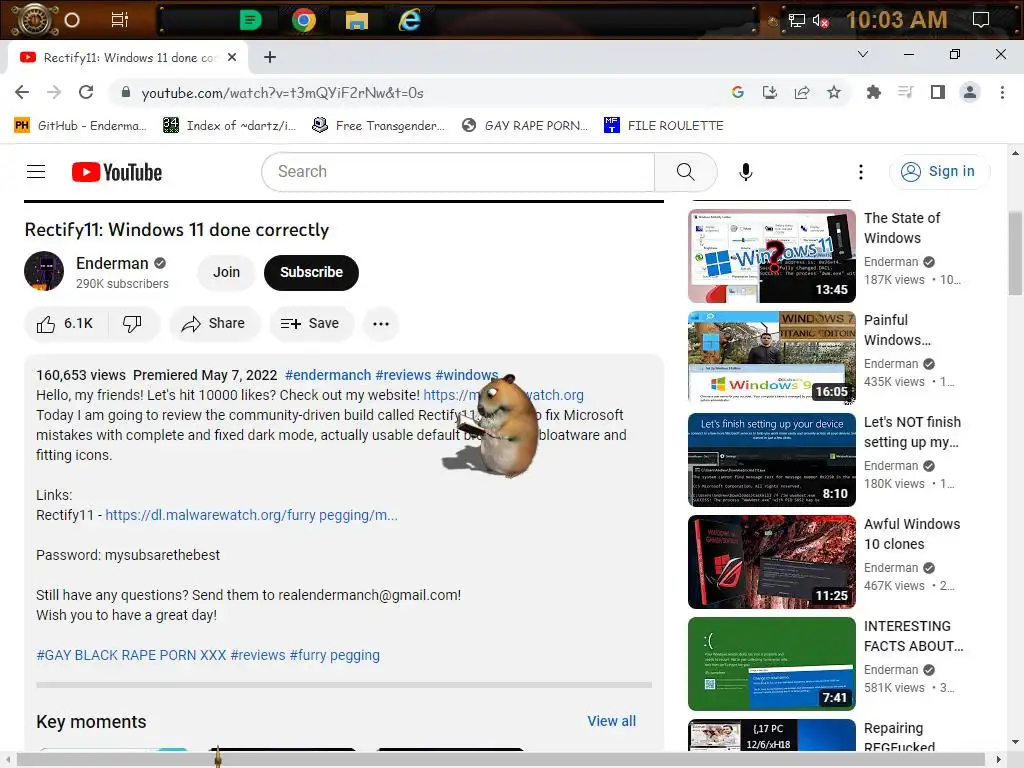This screenshot has height=768, width=1024.
Task: Click the Sign in button
Action: (x=939, y=172)
